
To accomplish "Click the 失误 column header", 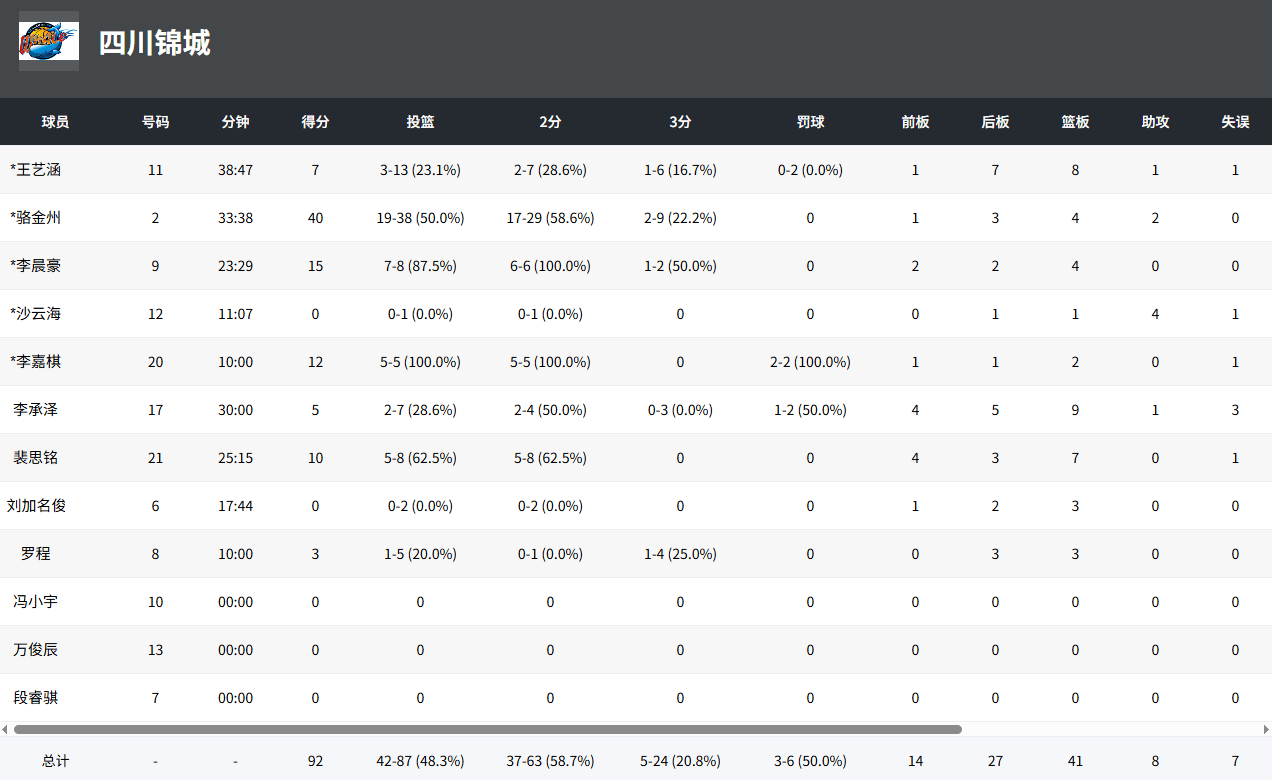I will (x=1235, y=122).
